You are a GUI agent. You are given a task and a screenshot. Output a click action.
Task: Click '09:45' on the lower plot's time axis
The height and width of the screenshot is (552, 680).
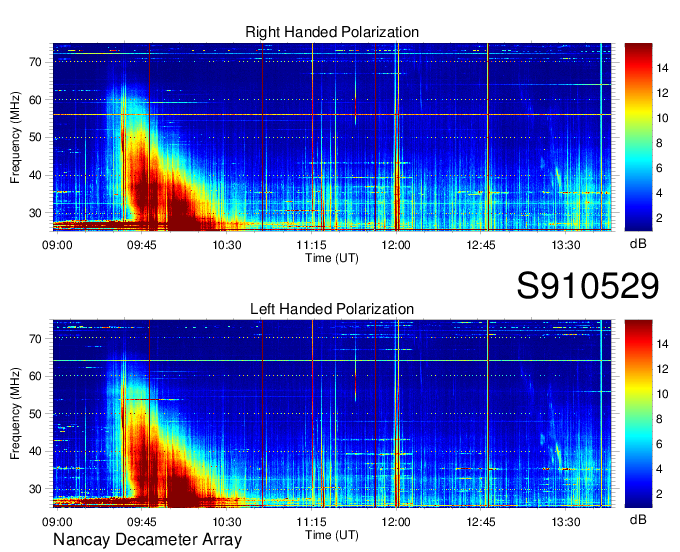141,522
